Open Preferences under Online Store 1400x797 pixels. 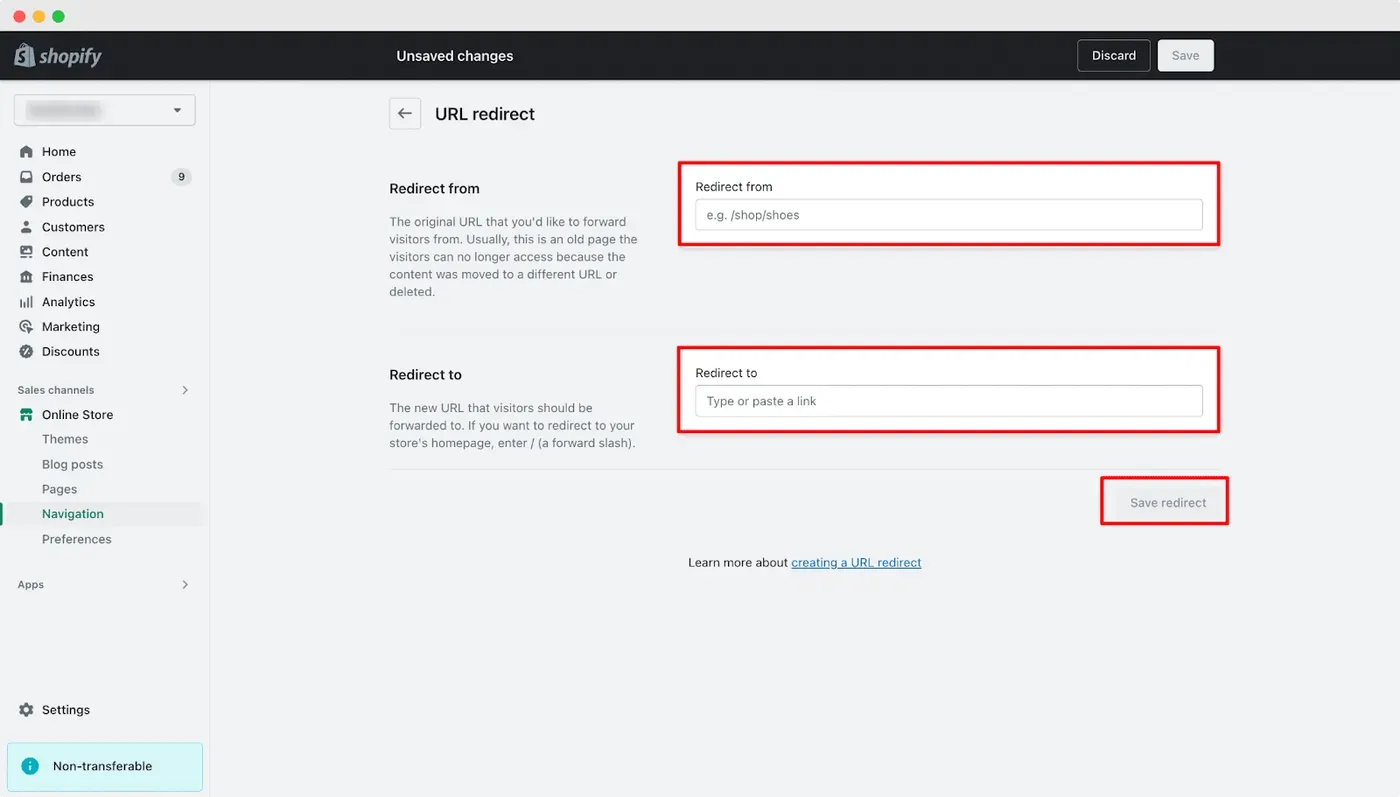(x=77, y=539)
